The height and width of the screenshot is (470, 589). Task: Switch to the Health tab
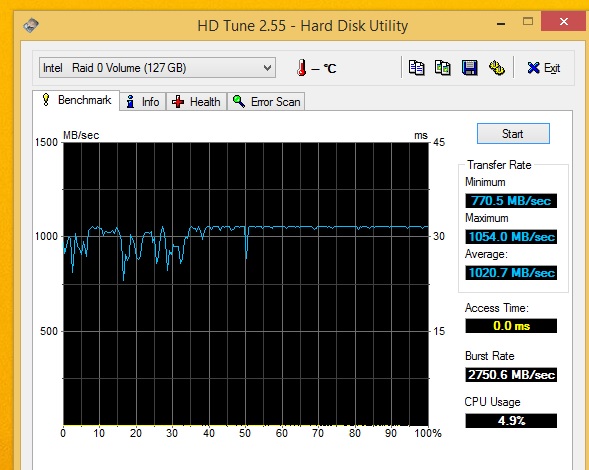tap(196, 102)
